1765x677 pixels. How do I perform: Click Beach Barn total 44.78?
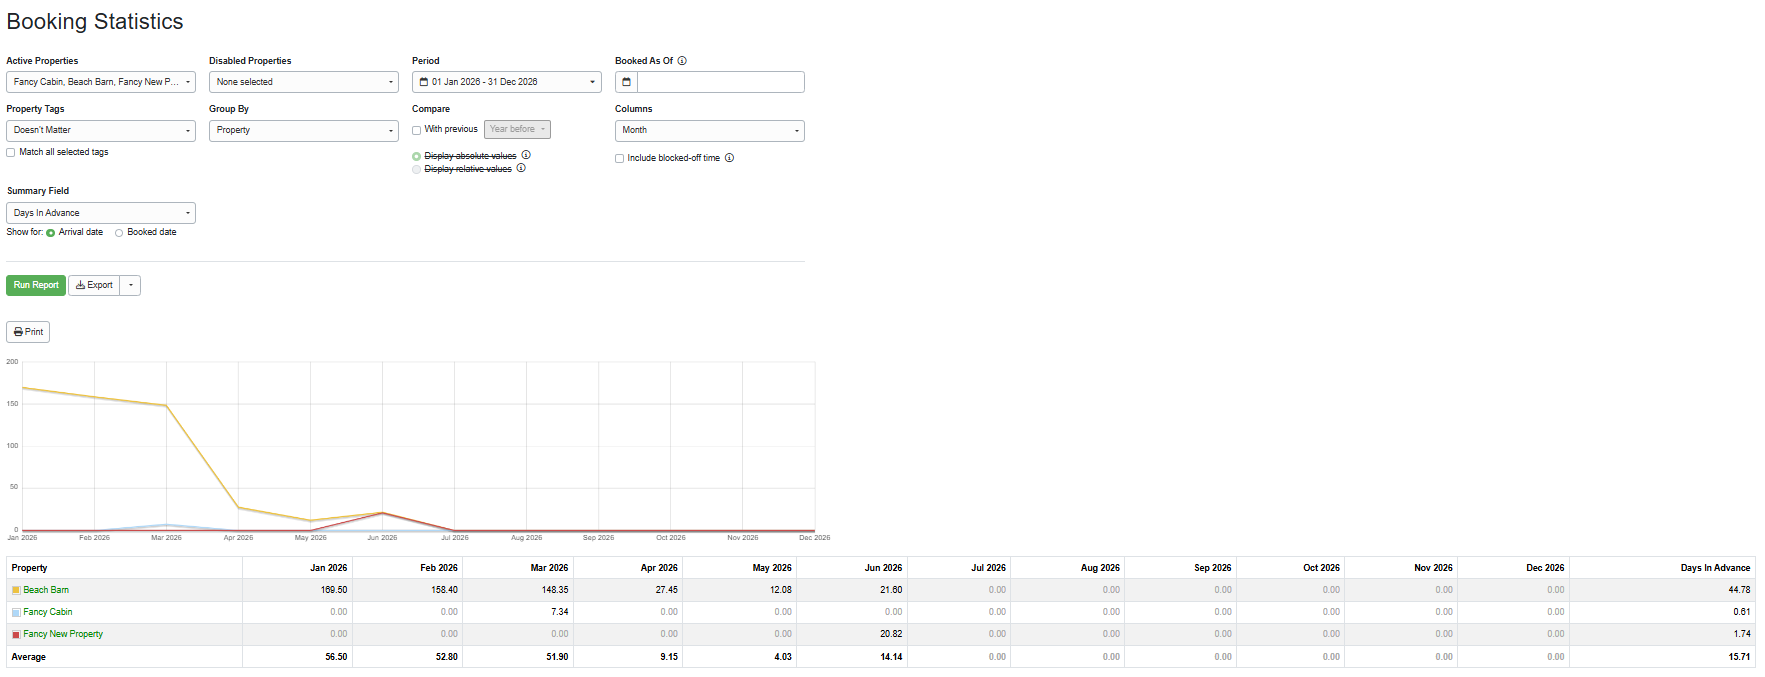(1739, 590)
